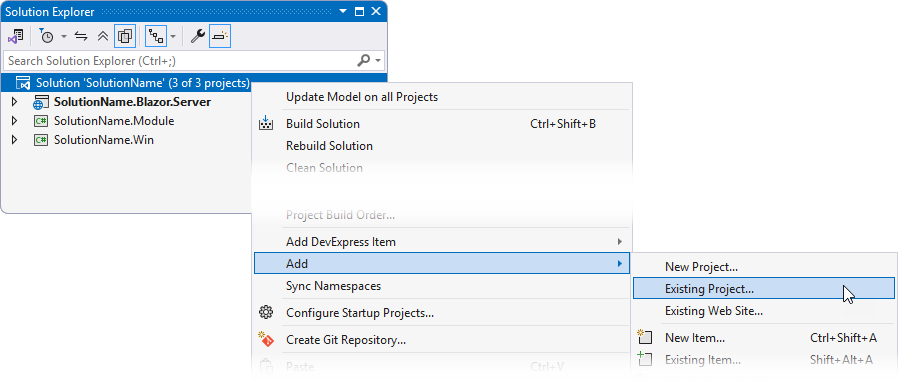Viewport: 898px width, 388px height.
Task: Open Properties via the wrench icon
Action: tap(198, 37)
